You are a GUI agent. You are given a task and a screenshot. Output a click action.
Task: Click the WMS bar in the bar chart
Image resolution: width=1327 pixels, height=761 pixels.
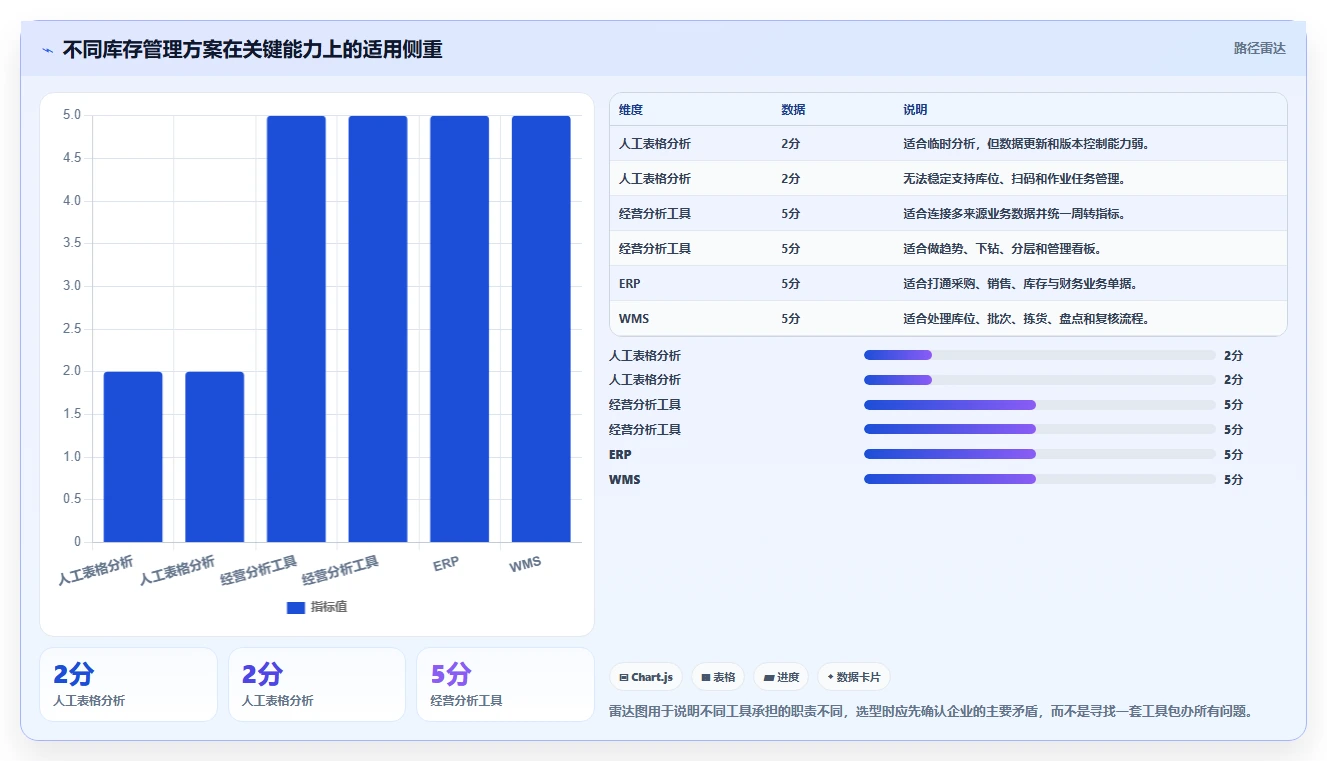pyautogui.click(x=541, y=329)
